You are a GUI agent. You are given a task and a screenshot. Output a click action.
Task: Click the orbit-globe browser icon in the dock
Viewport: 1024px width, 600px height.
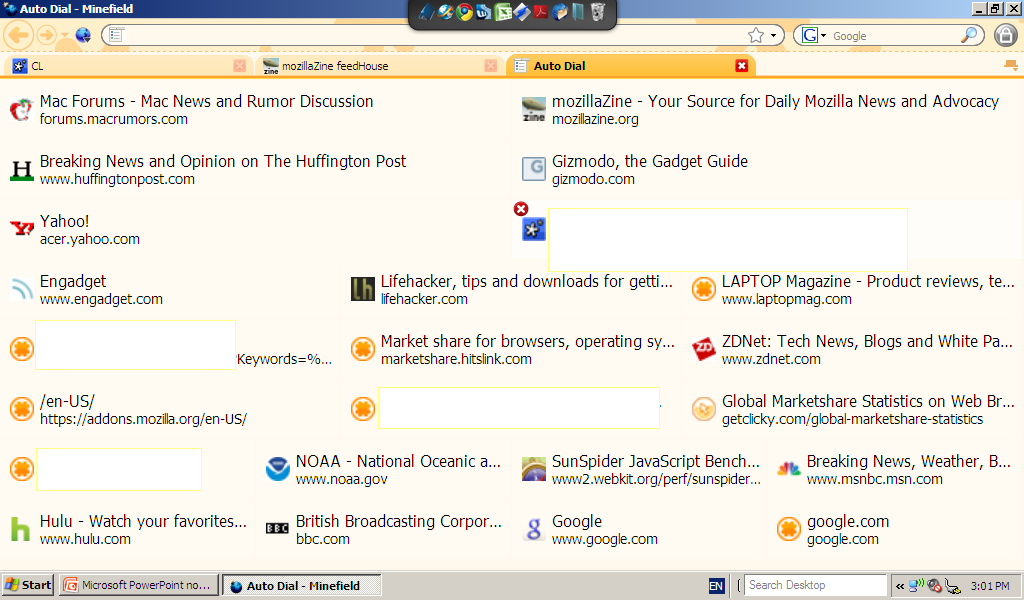click(446, 12)
